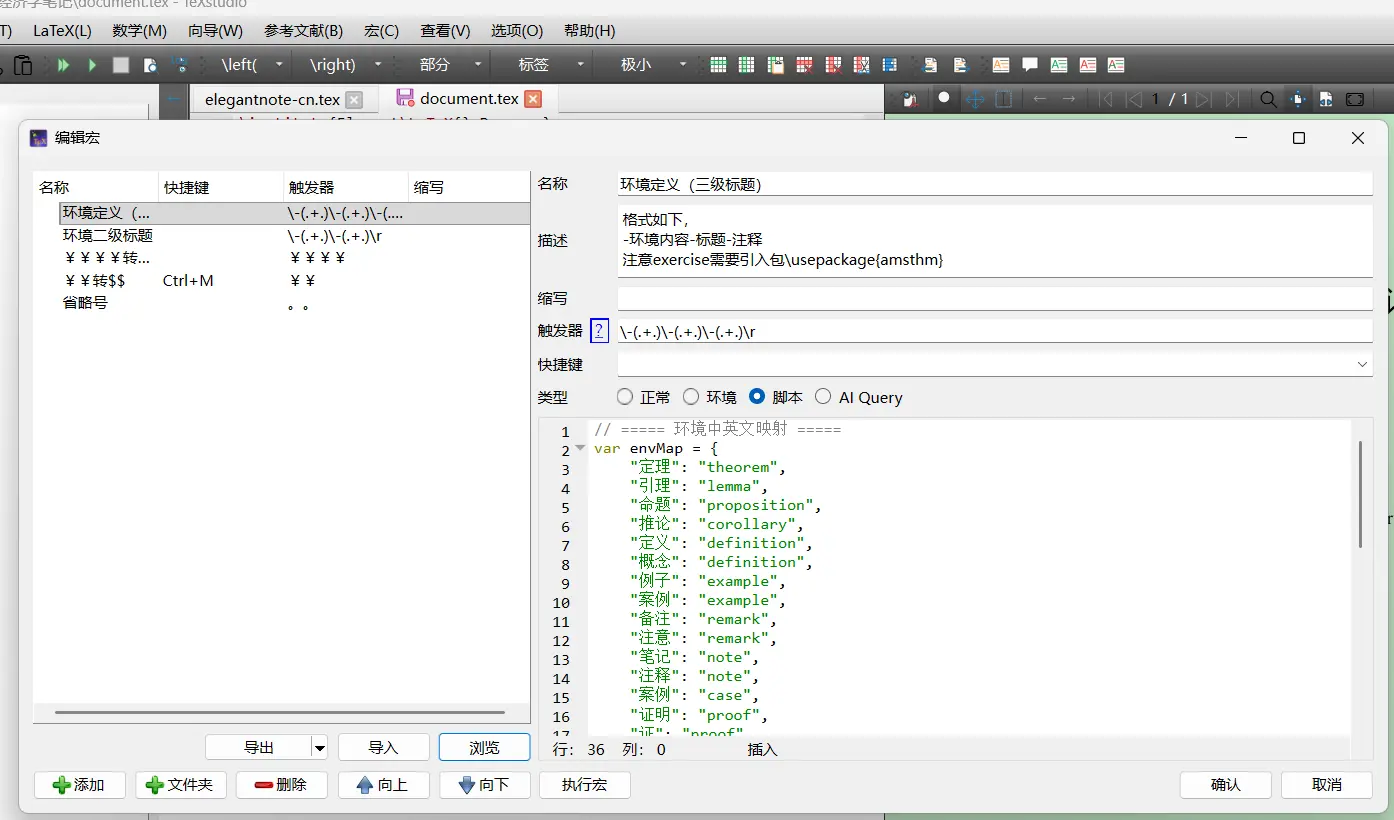Open the 向导(W) menu

pos(215,31)
